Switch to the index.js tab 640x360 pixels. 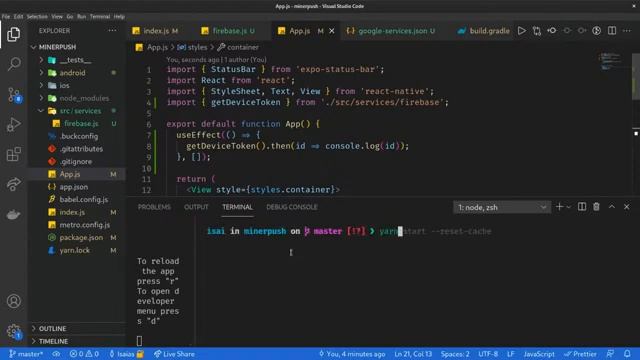click(156, 31)
